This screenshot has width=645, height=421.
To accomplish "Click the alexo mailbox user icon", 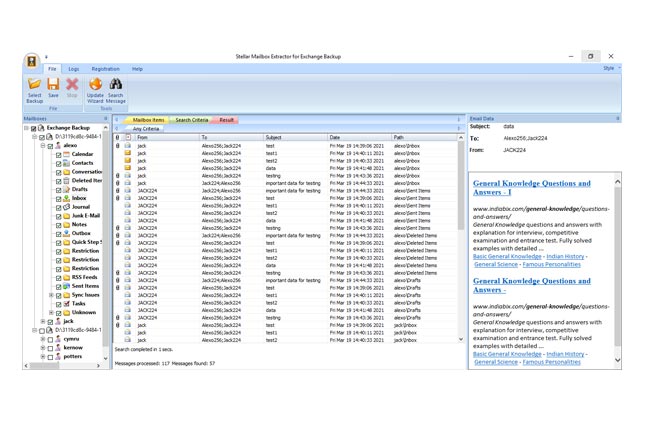I will pos(58,145).
